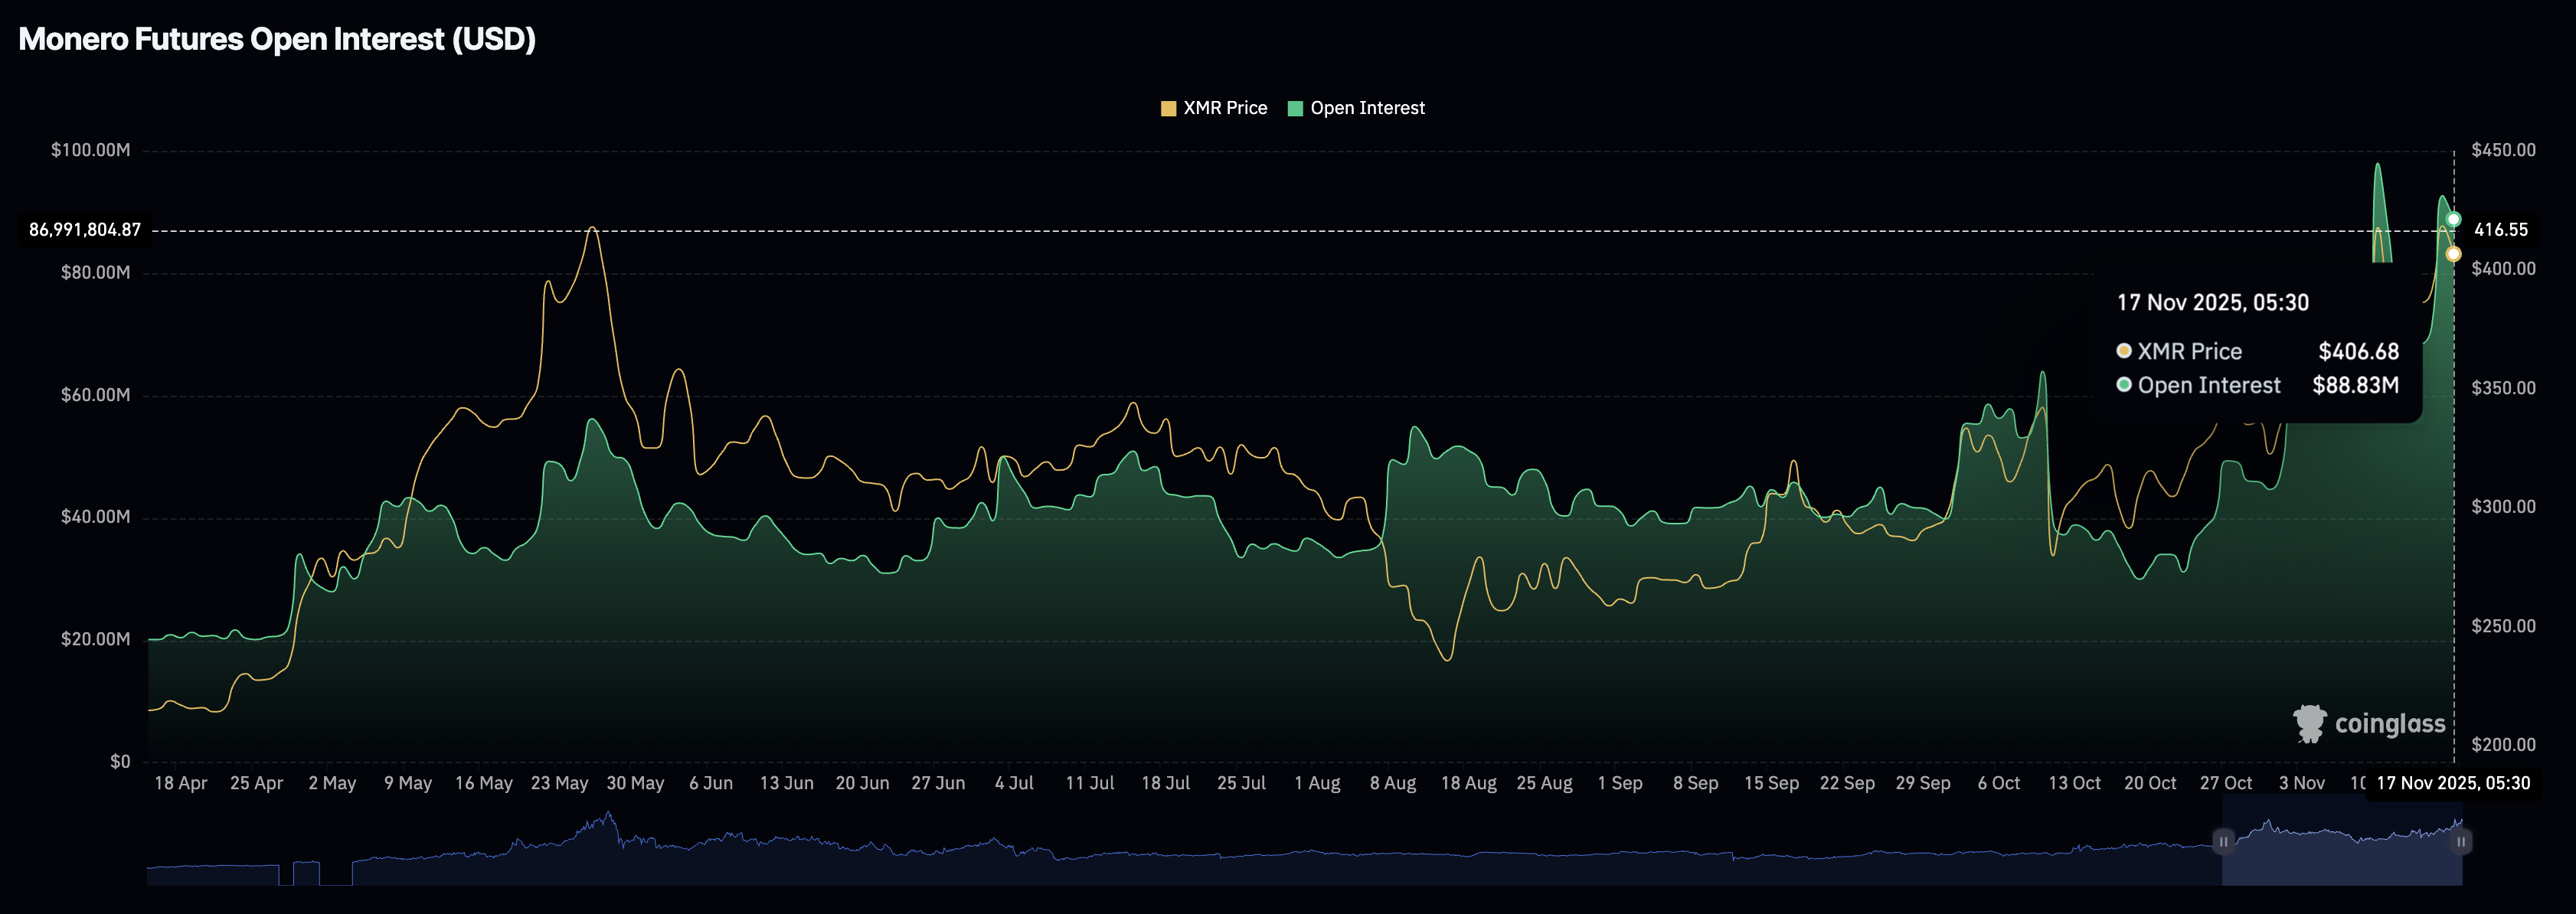Click the 416.55 marker on the right axis

[2500, 229]
